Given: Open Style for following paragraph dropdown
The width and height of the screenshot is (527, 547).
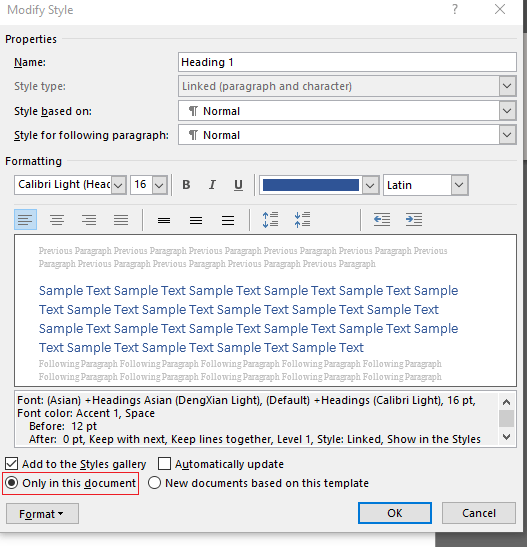Looking at the screenshot, I should click(x=507, y=135).
